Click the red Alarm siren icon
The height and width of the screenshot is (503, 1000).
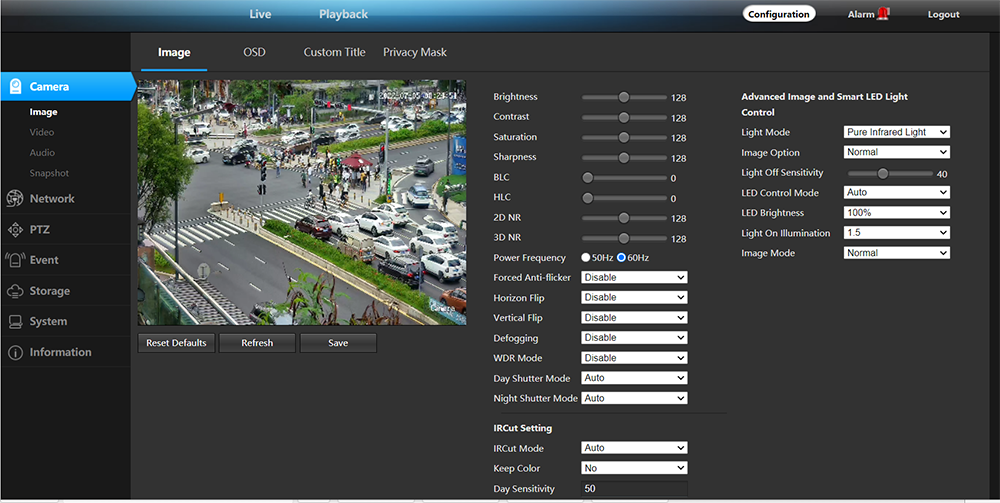tap(883, 14)
